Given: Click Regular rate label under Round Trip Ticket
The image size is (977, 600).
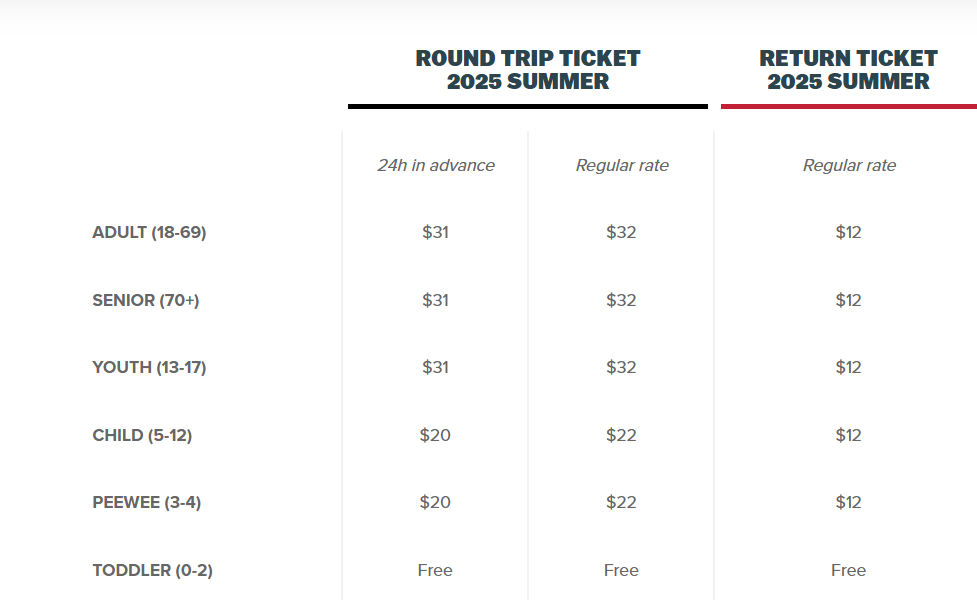Looking at the screenshot, I should [x=622, y=165].
